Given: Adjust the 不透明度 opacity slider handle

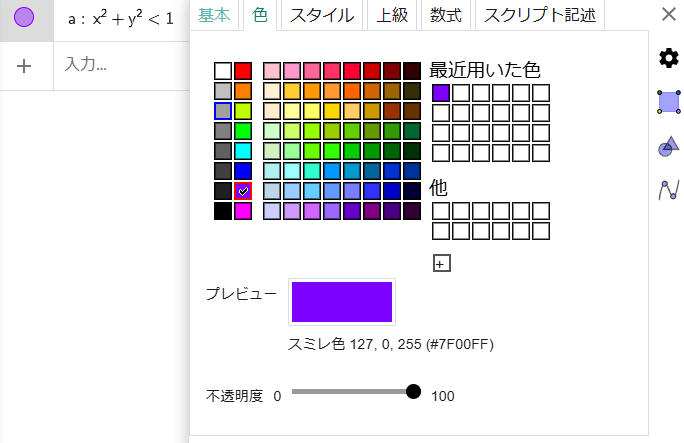Looking at the screenshot, I should point(413,392).
